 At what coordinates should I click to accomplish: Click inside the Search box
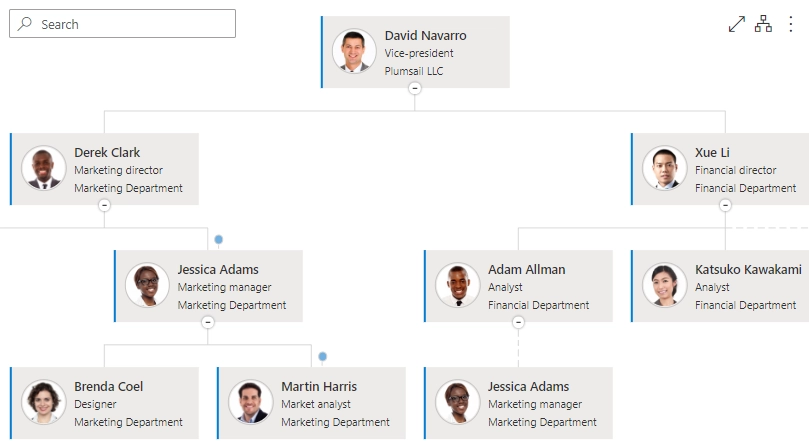pyautogui.click(x=122, y=24)
